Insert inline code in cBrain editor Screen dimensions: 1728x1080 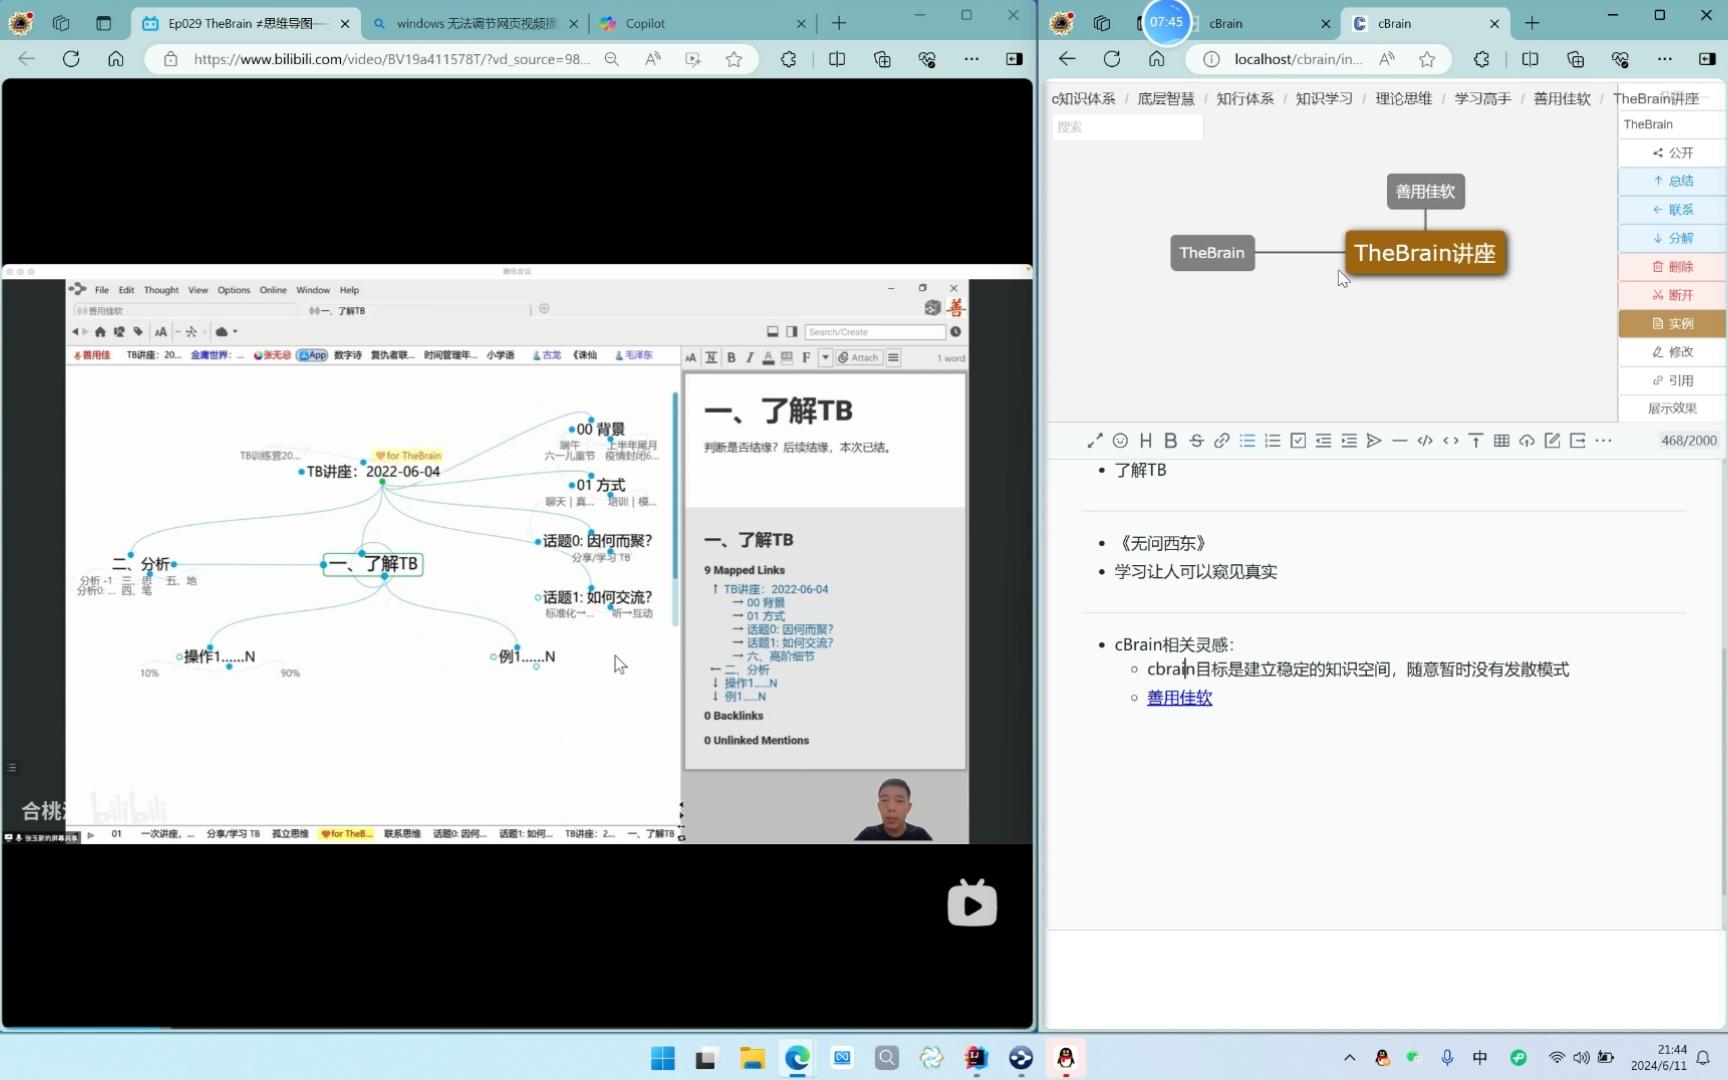1451,440
